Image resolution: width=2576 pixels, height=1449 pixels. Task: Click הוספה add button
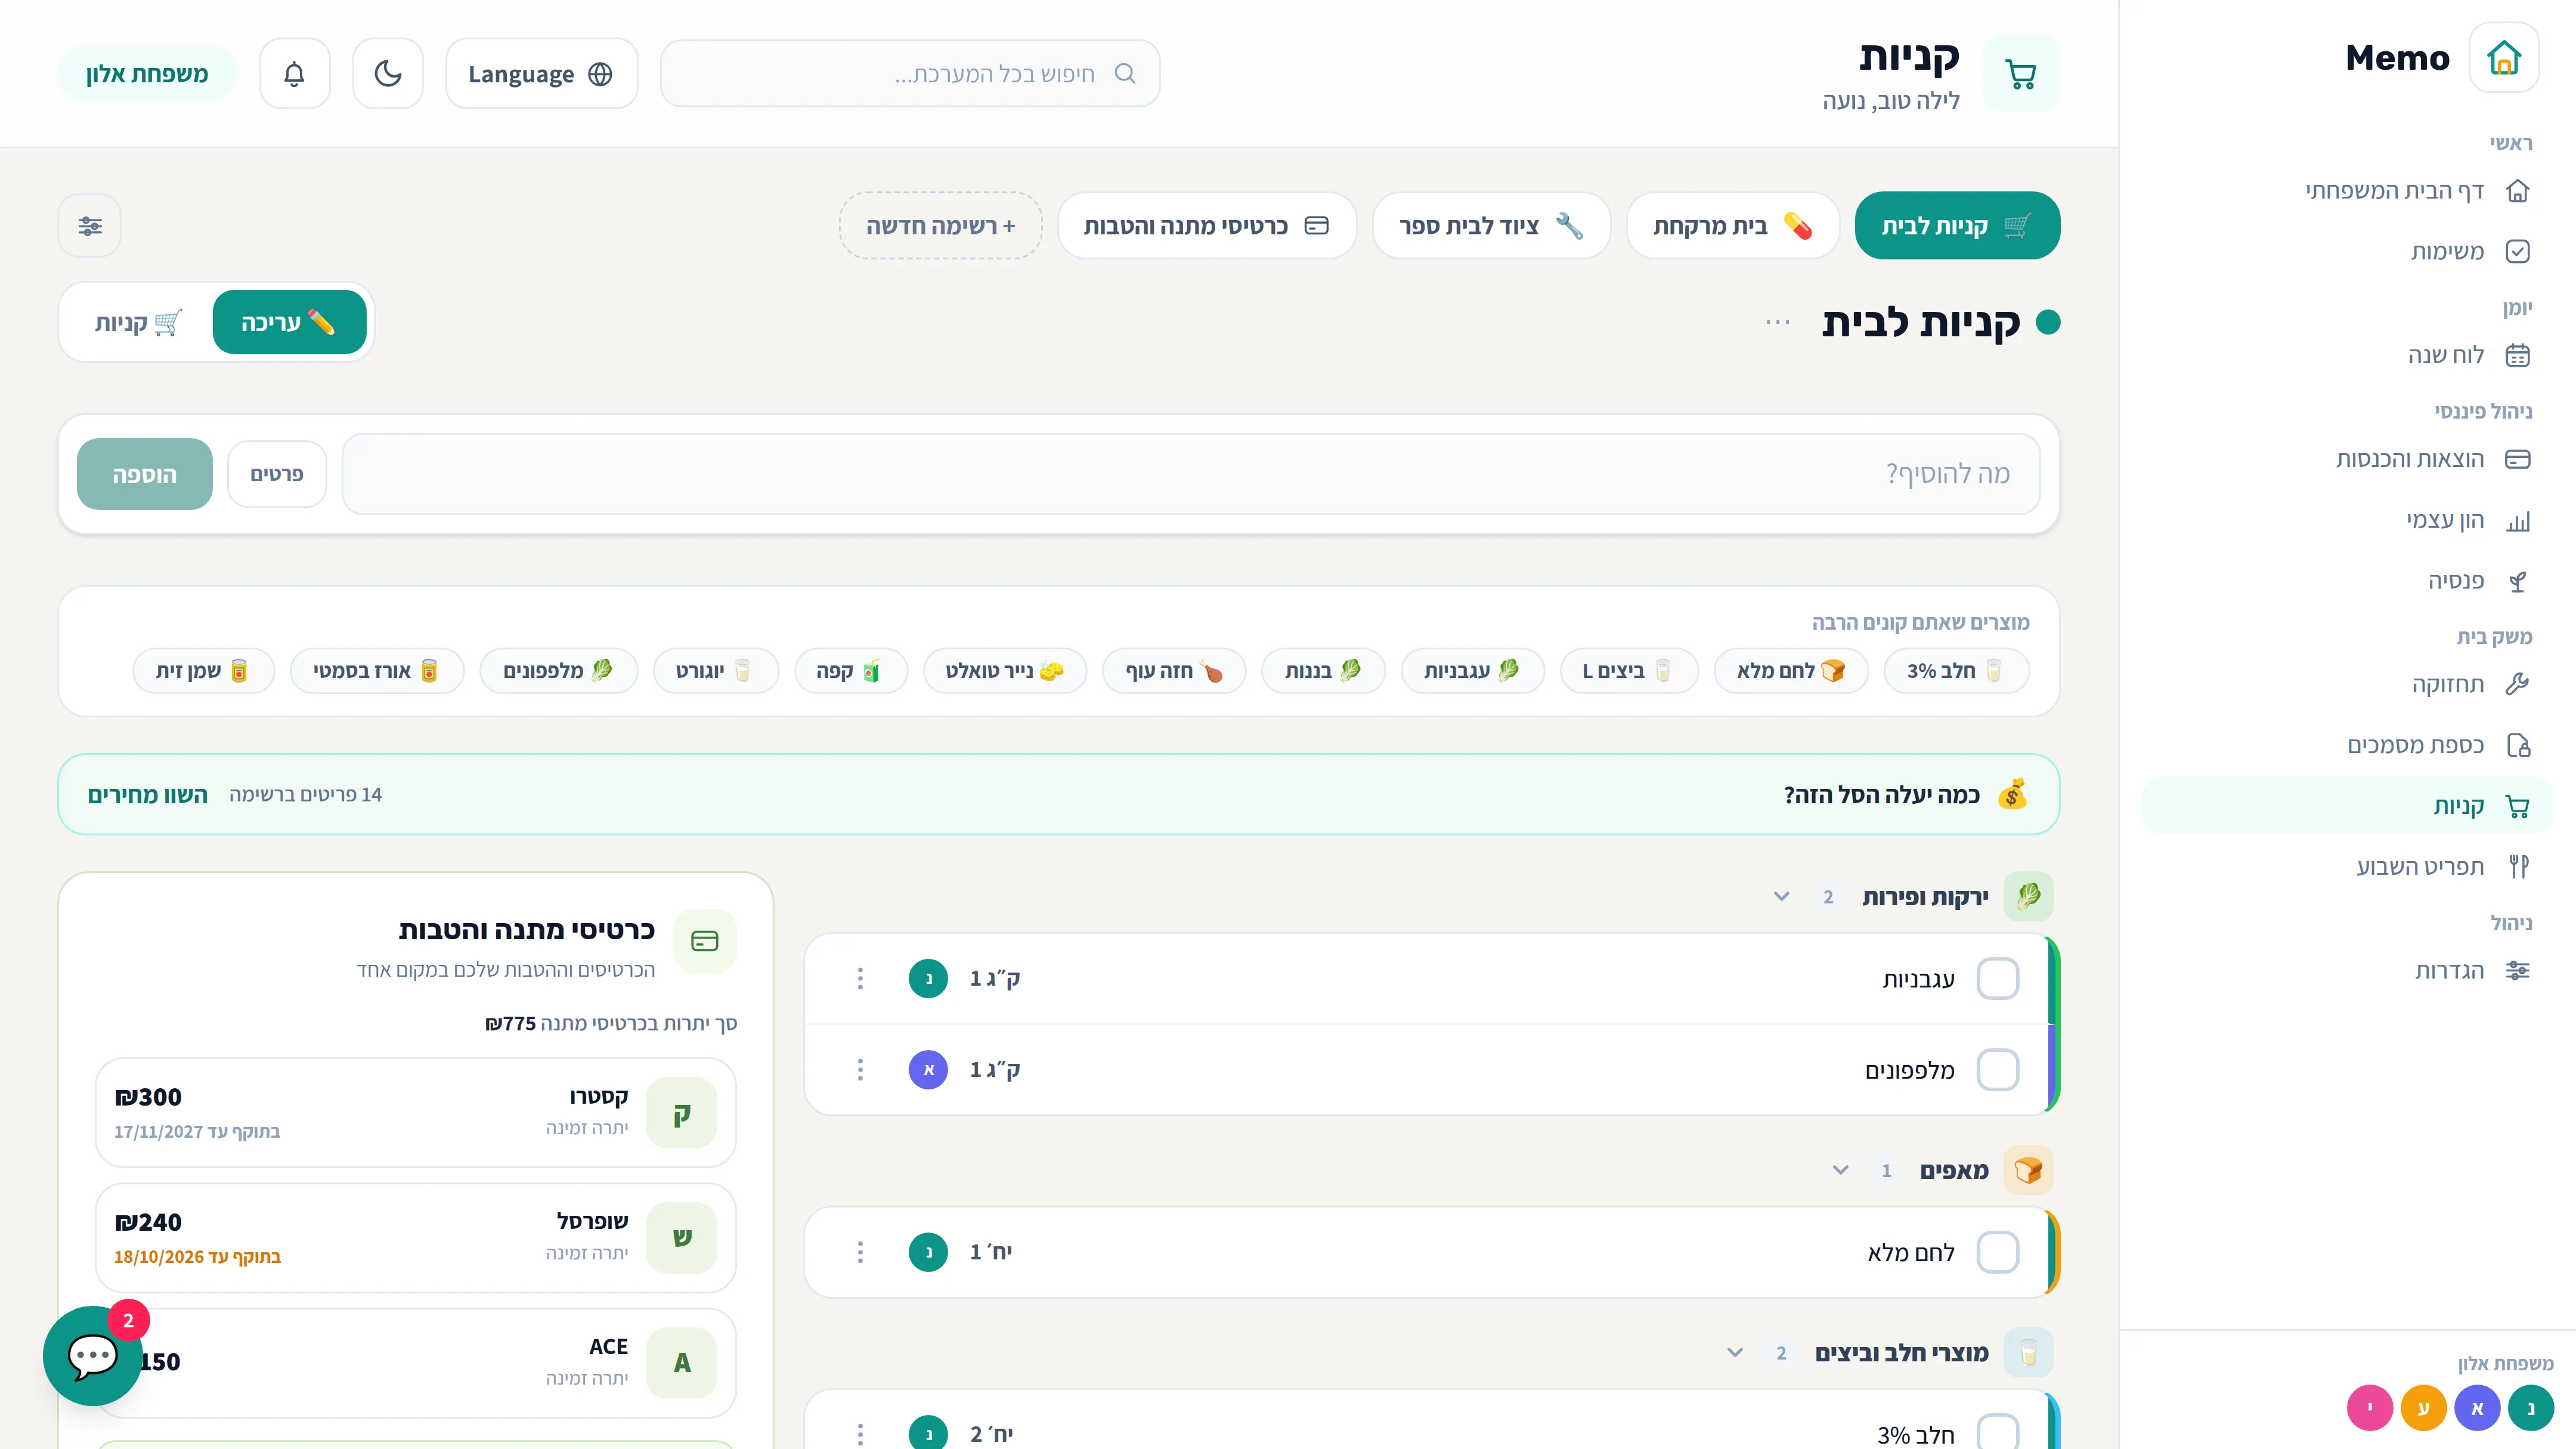click(x=144, y=474)
